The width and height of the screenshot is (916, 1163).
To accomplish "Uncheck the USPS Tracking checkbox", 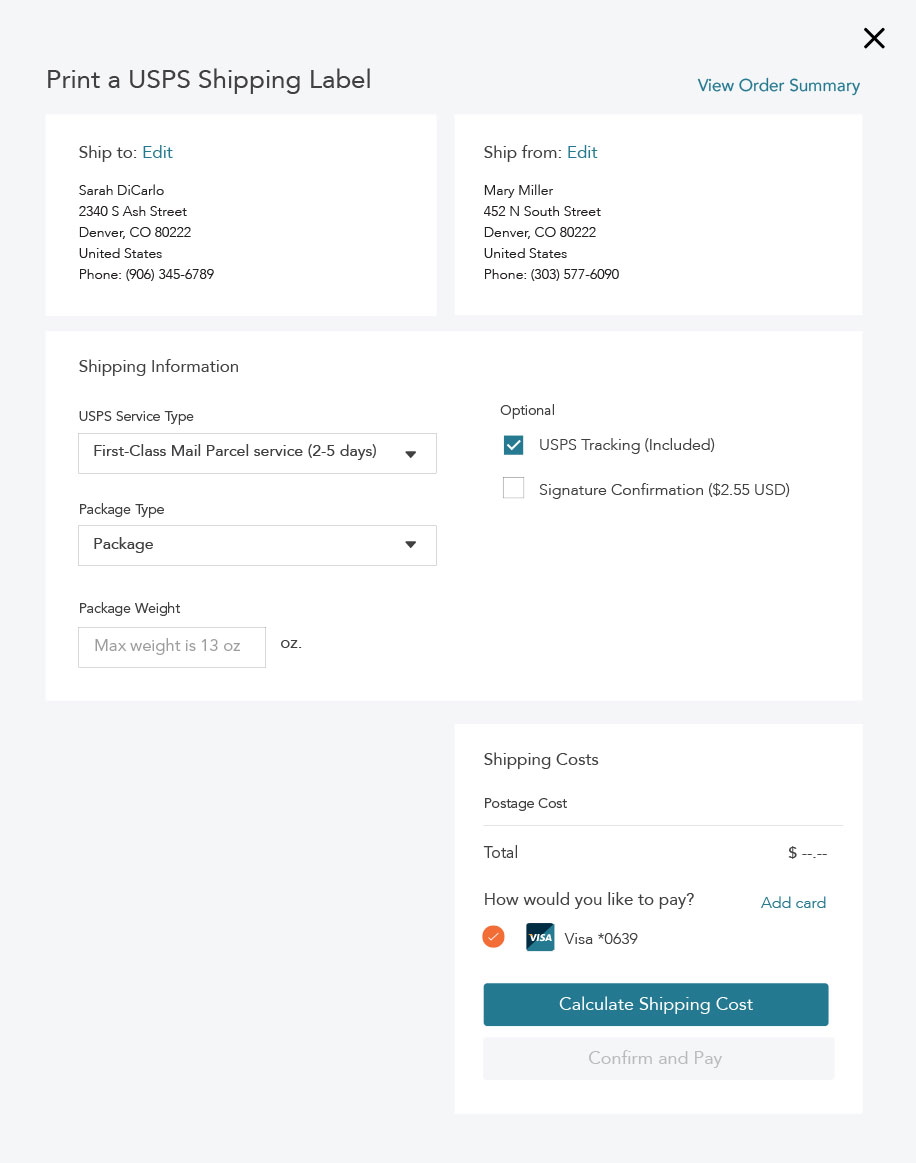I will coord(513,445).
